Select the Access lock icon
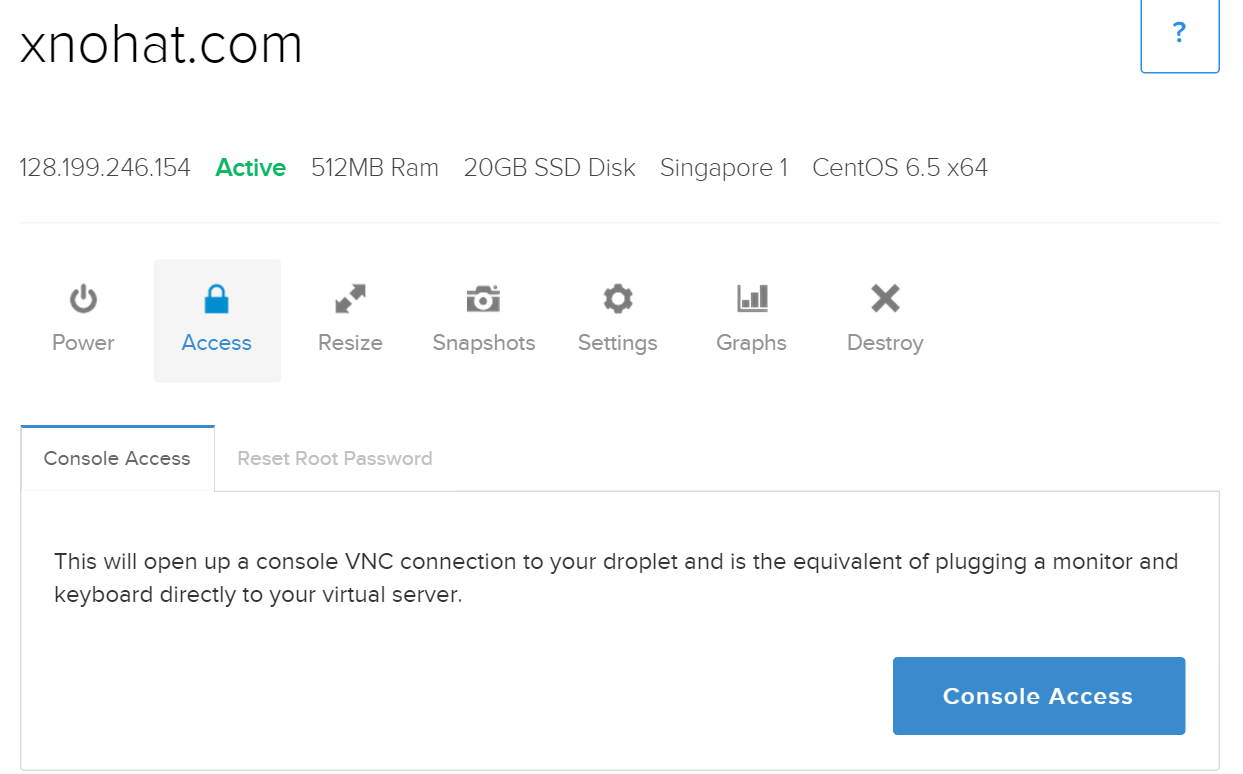Viewport: 1243px width, 774px height. (x=216, y=298)
